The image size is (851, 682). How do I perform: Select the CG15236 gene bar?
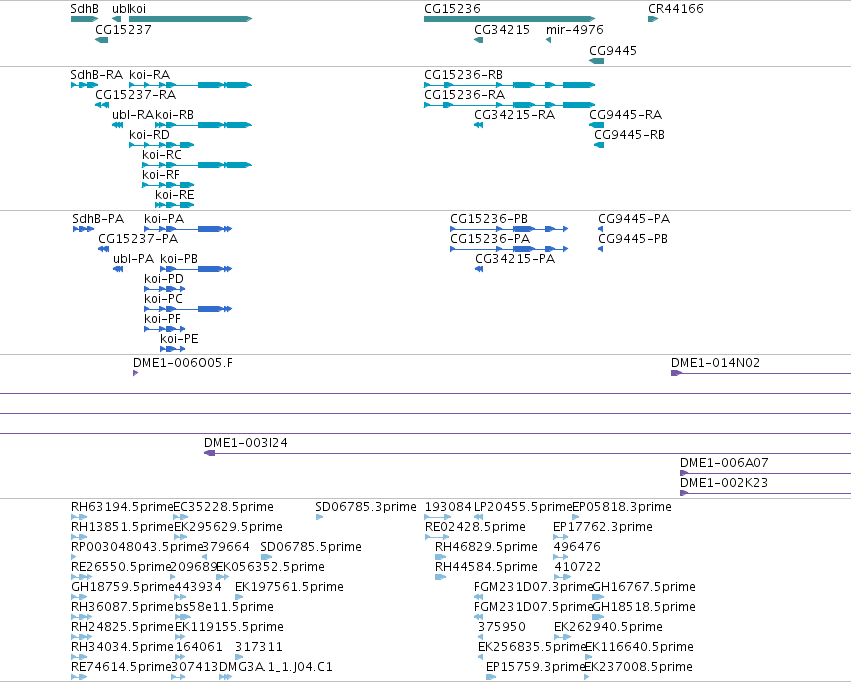click(509, 19)
